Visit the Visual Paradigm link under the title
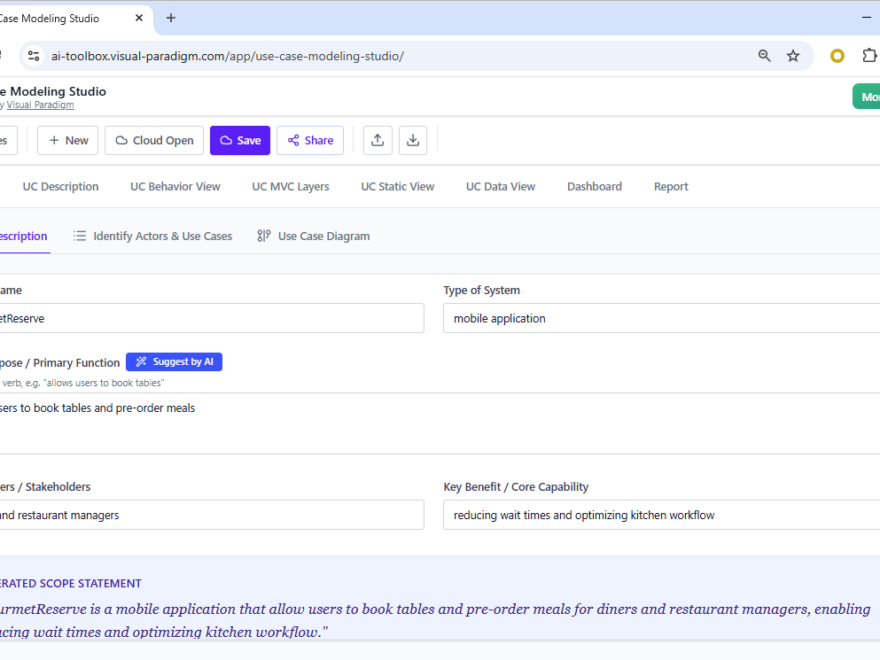 coord(40,104)
